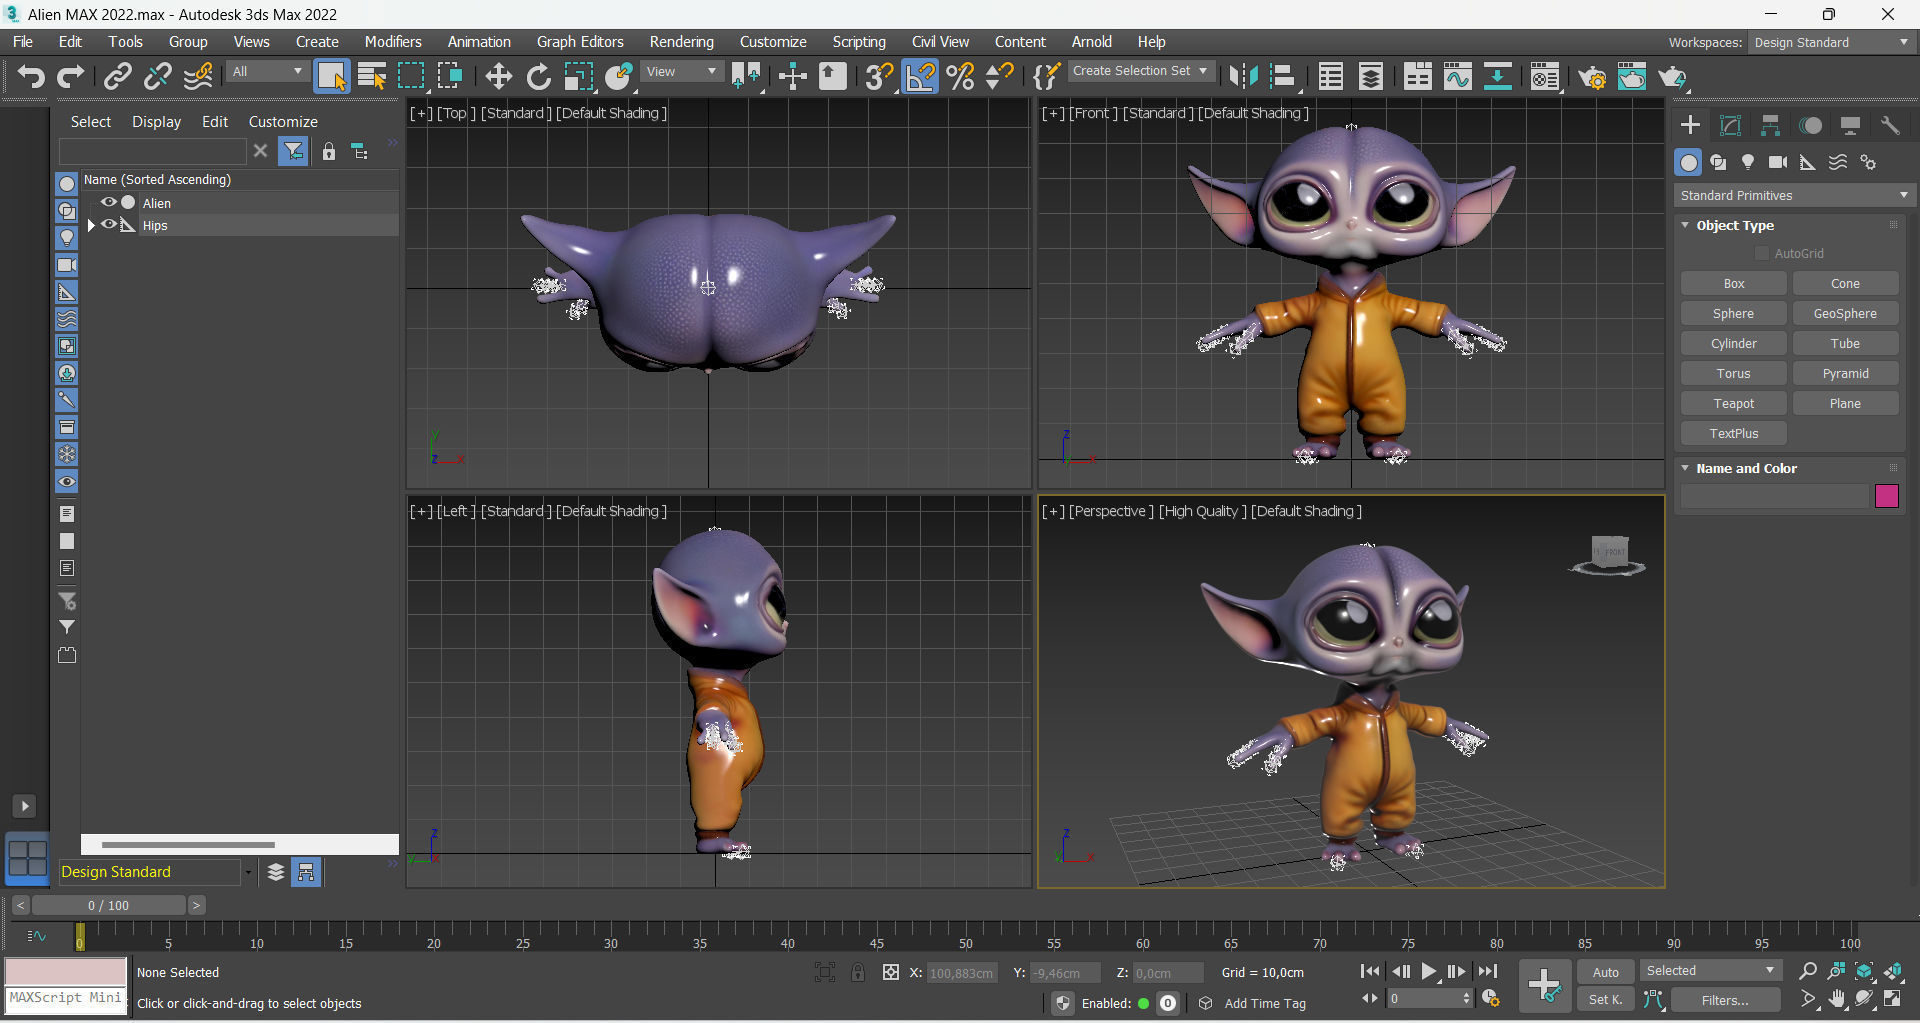
Task: Click the Scene Explorer horizontal scrollbar
Action: pos(188,845)
